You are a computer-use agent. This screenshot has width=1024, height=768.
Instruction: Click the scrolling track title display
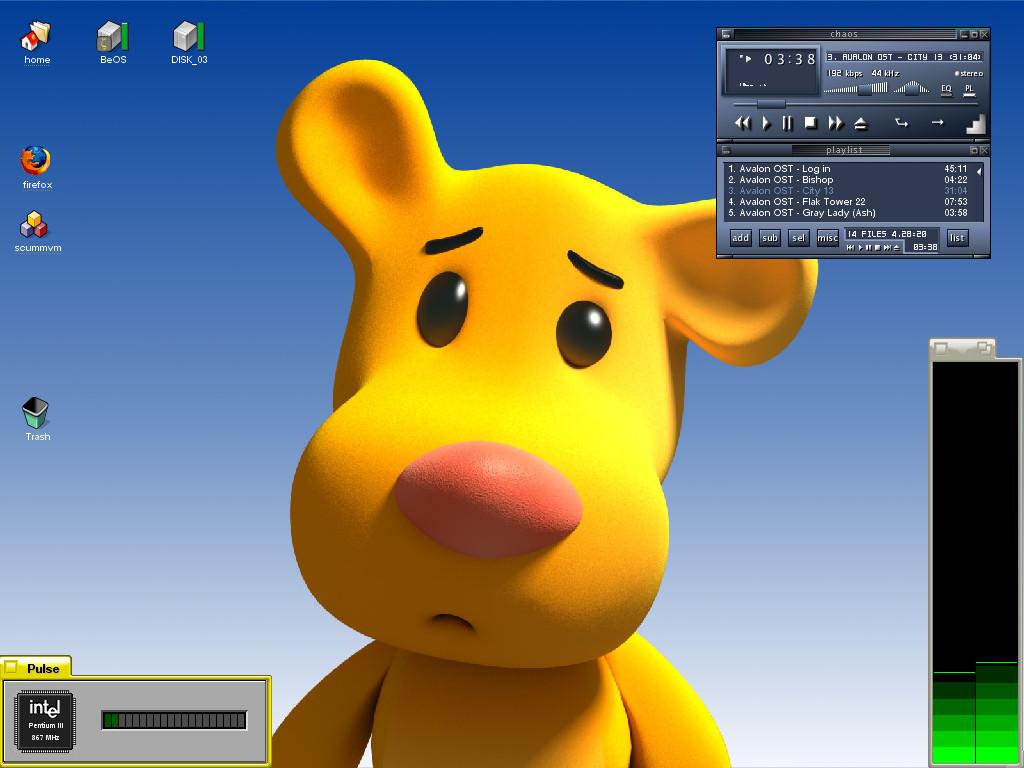tap(904, 57)
